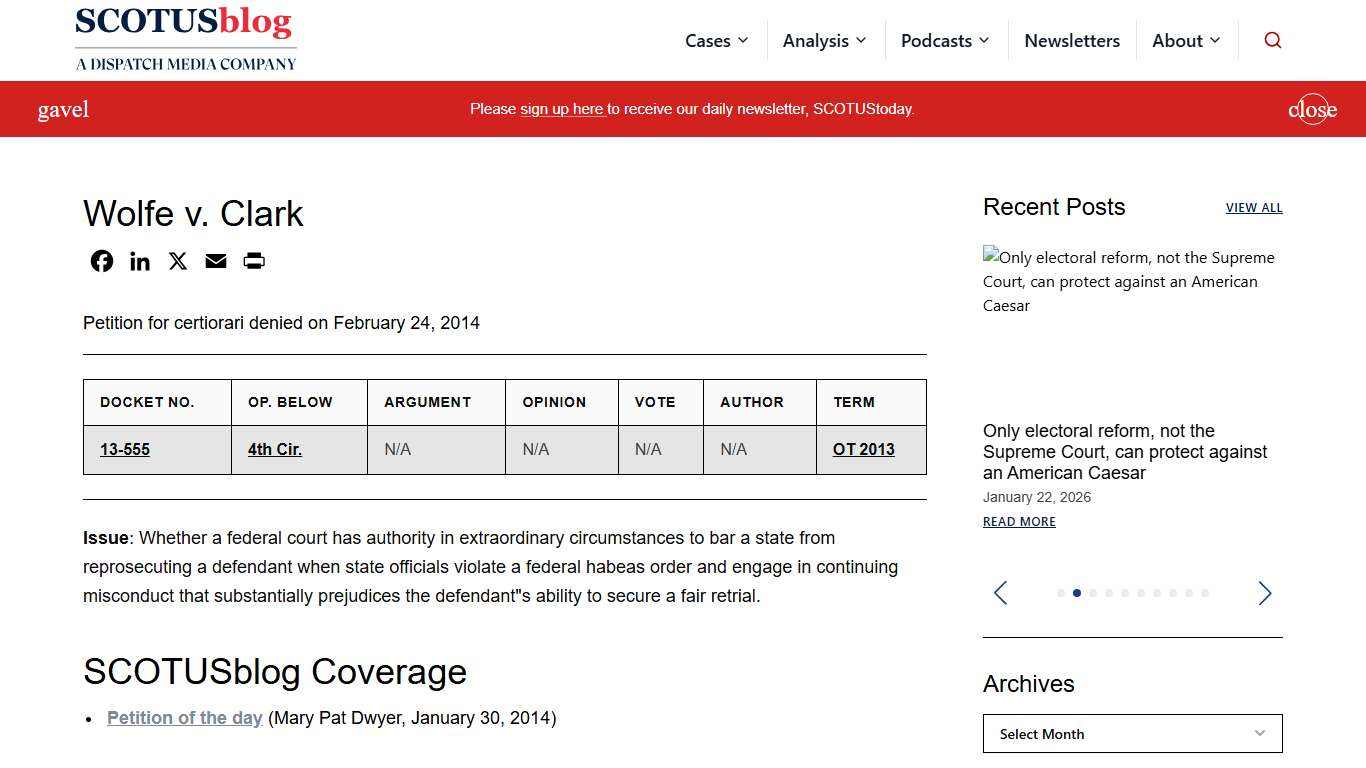This screenshot has height=768, width=1366.
Task: Share the case page on Facebook
Action: tap(102, 261)
